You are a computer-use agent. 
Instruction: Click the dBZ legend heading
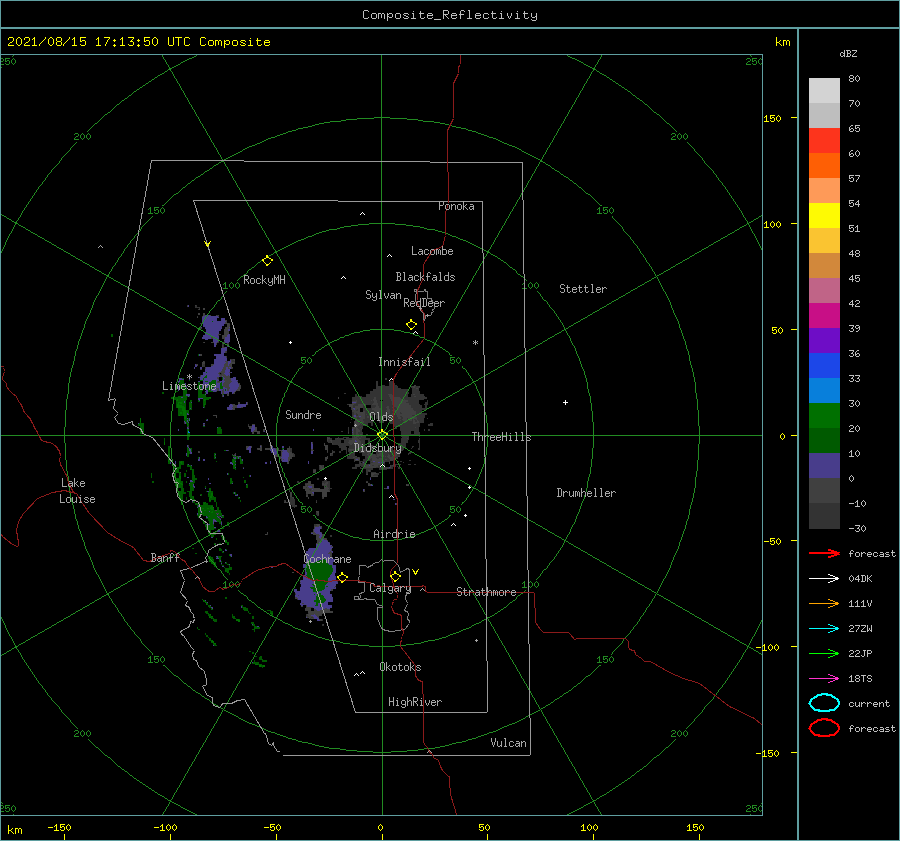848,53
